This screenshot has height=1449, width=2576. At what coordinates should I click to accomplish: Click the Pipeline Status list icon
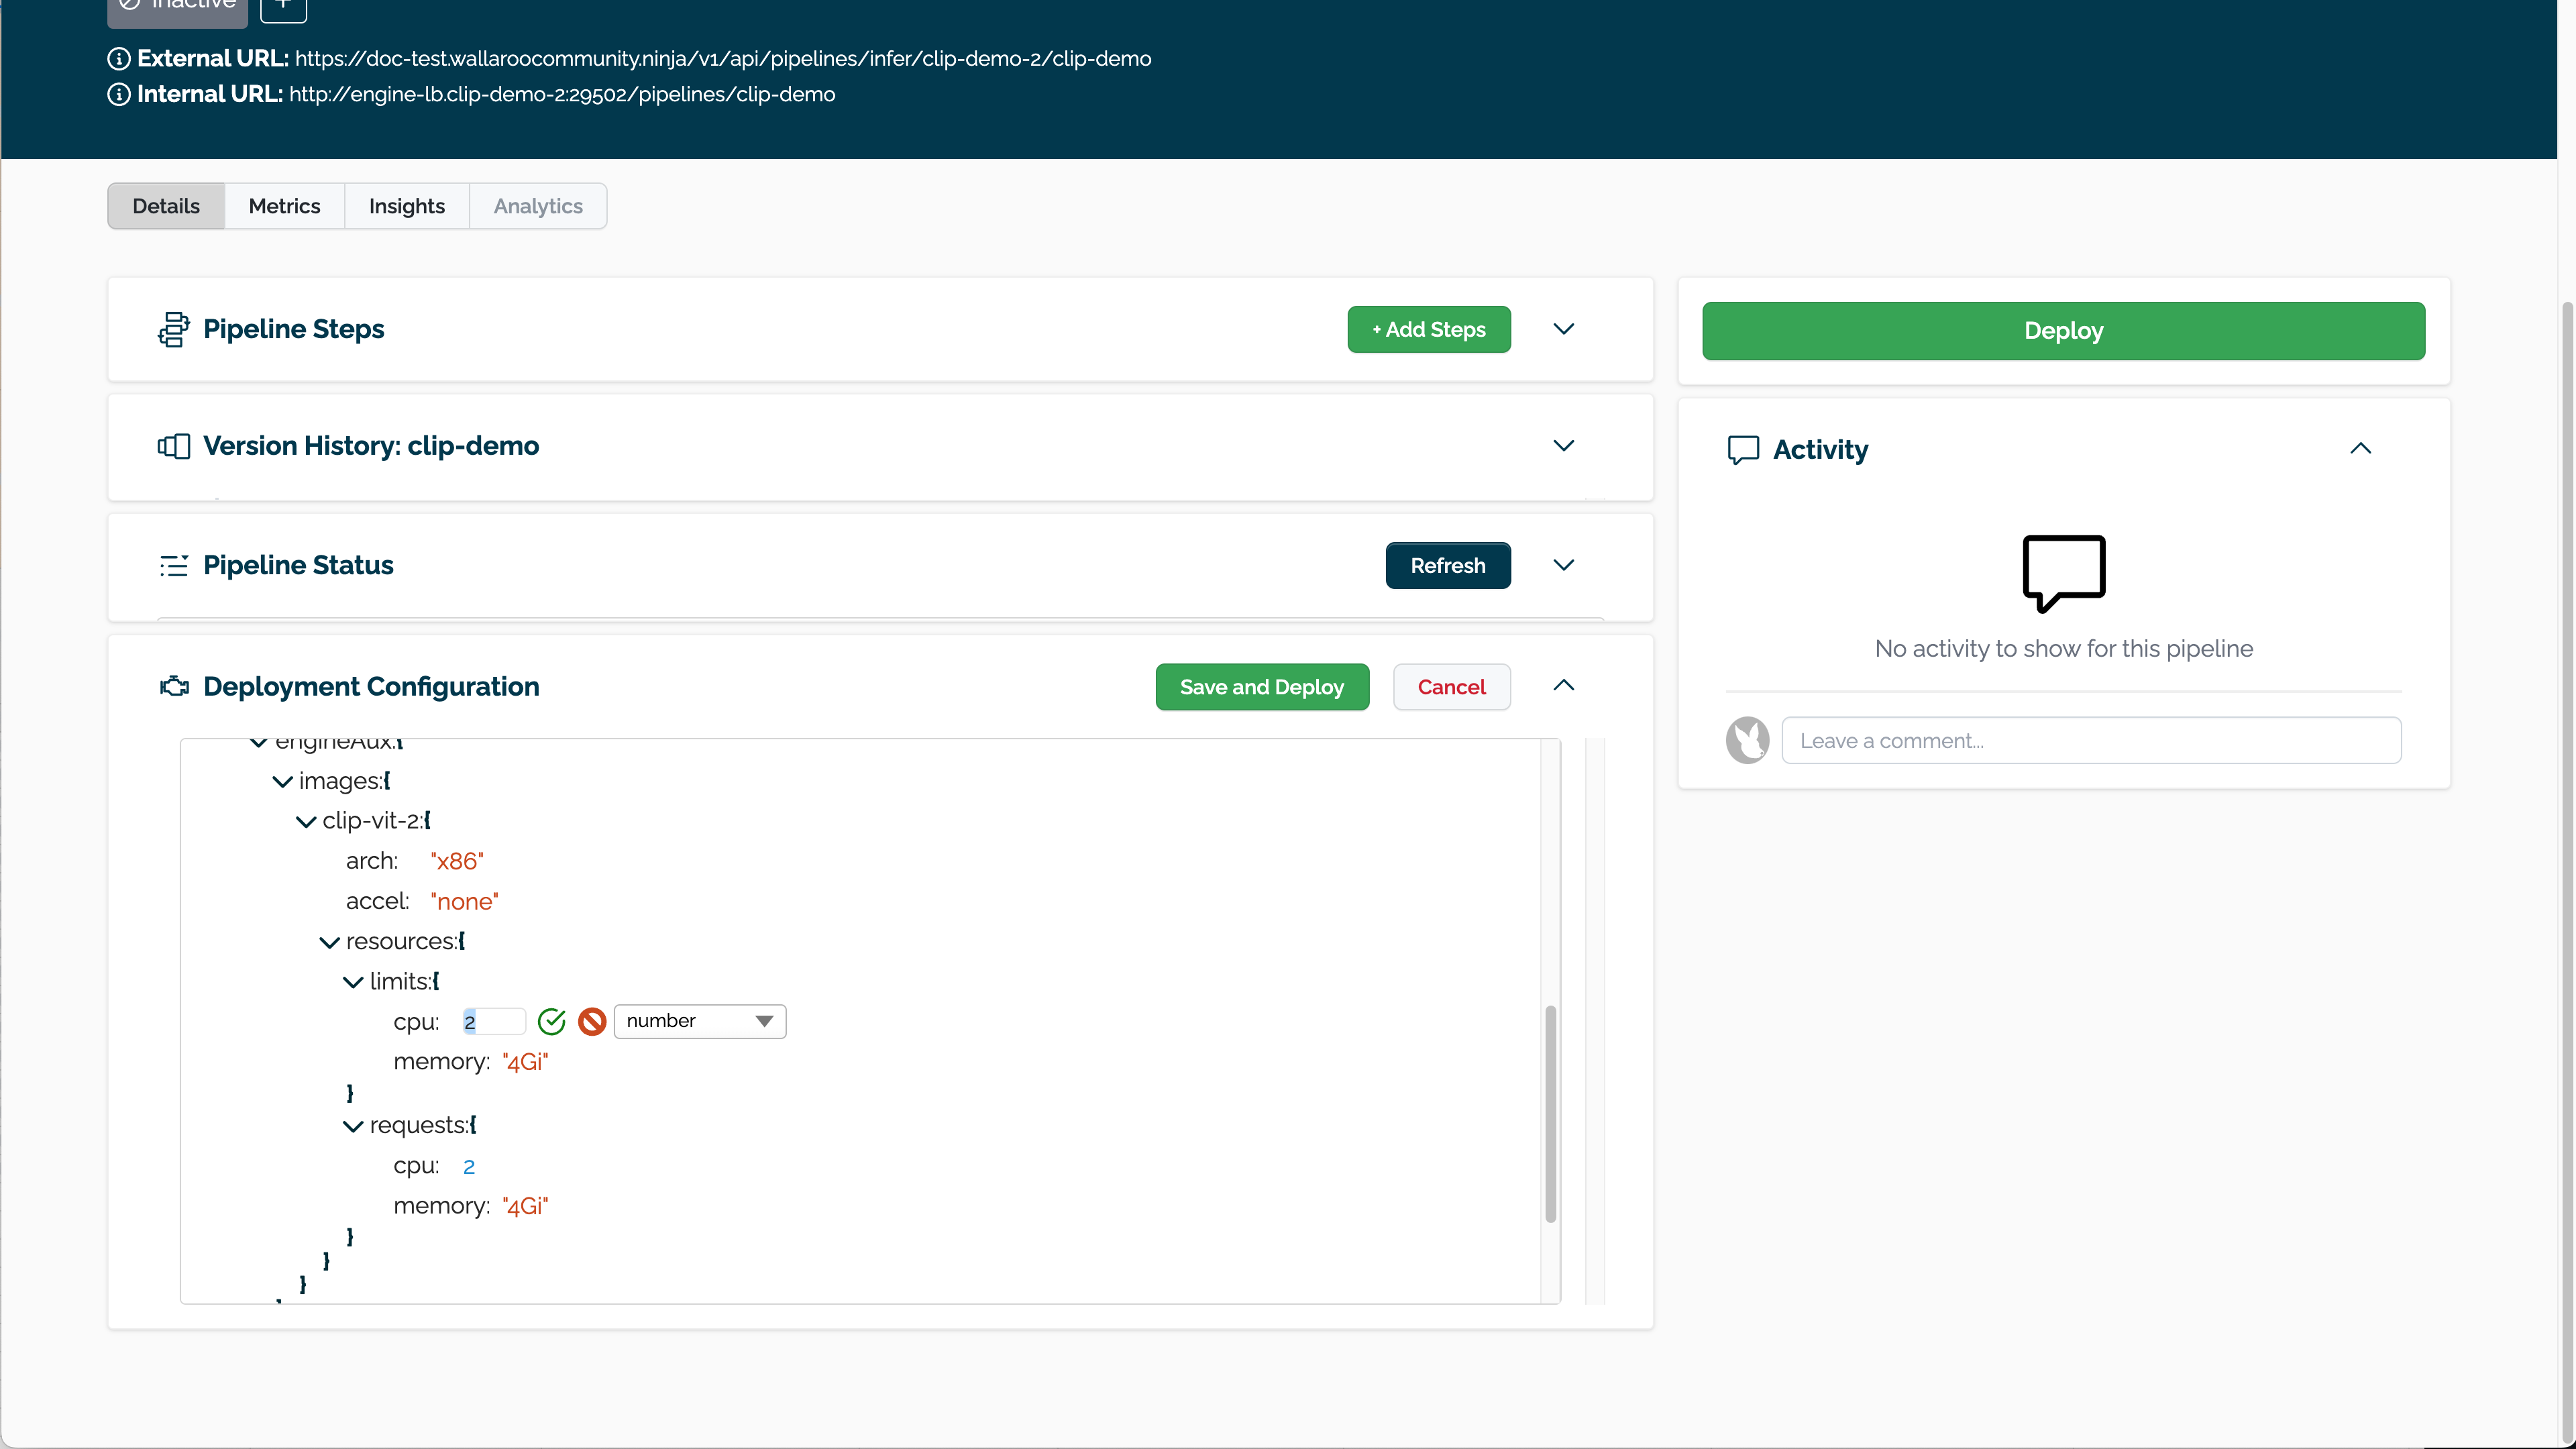click(x=174, y=565)
